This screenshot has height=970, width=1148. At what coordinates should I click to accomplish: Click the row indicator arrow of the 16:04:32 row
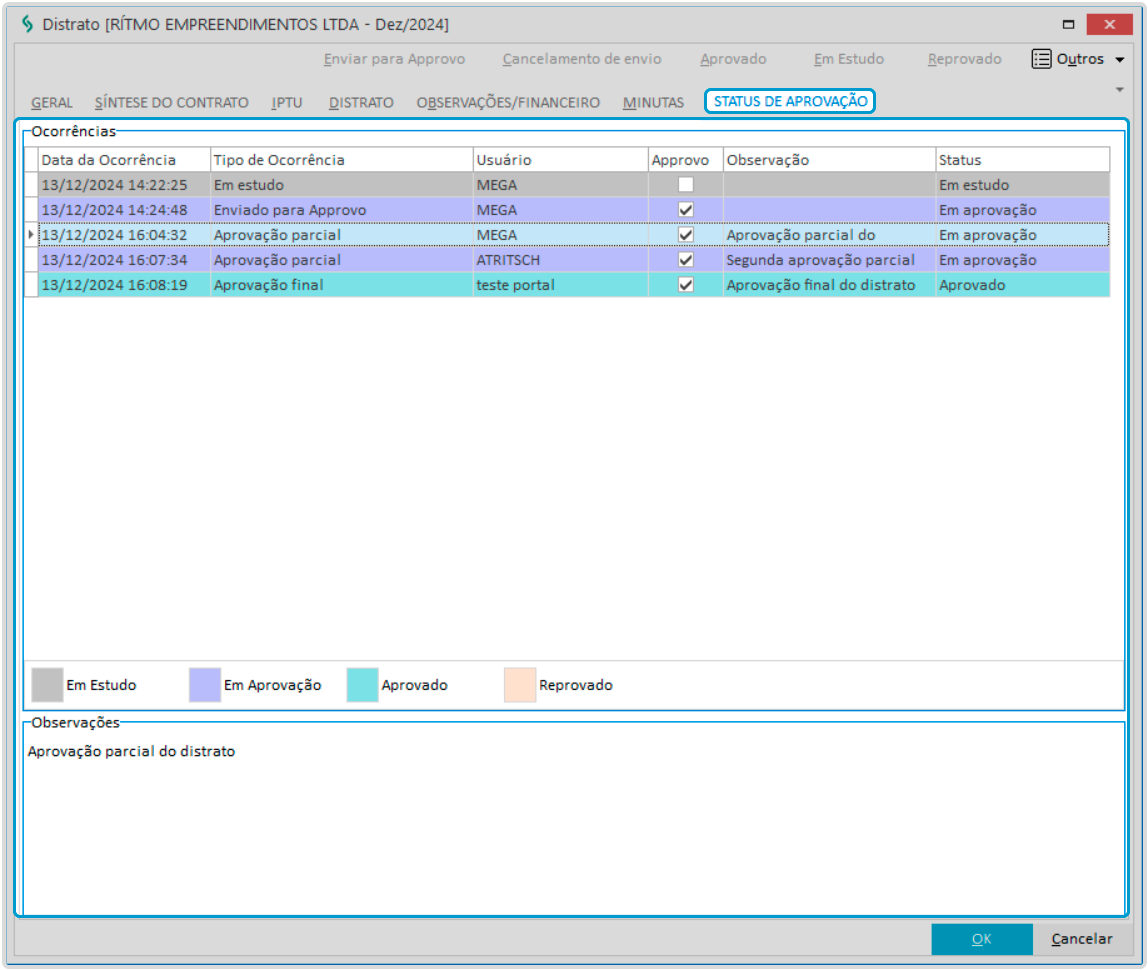pos(31,235)
